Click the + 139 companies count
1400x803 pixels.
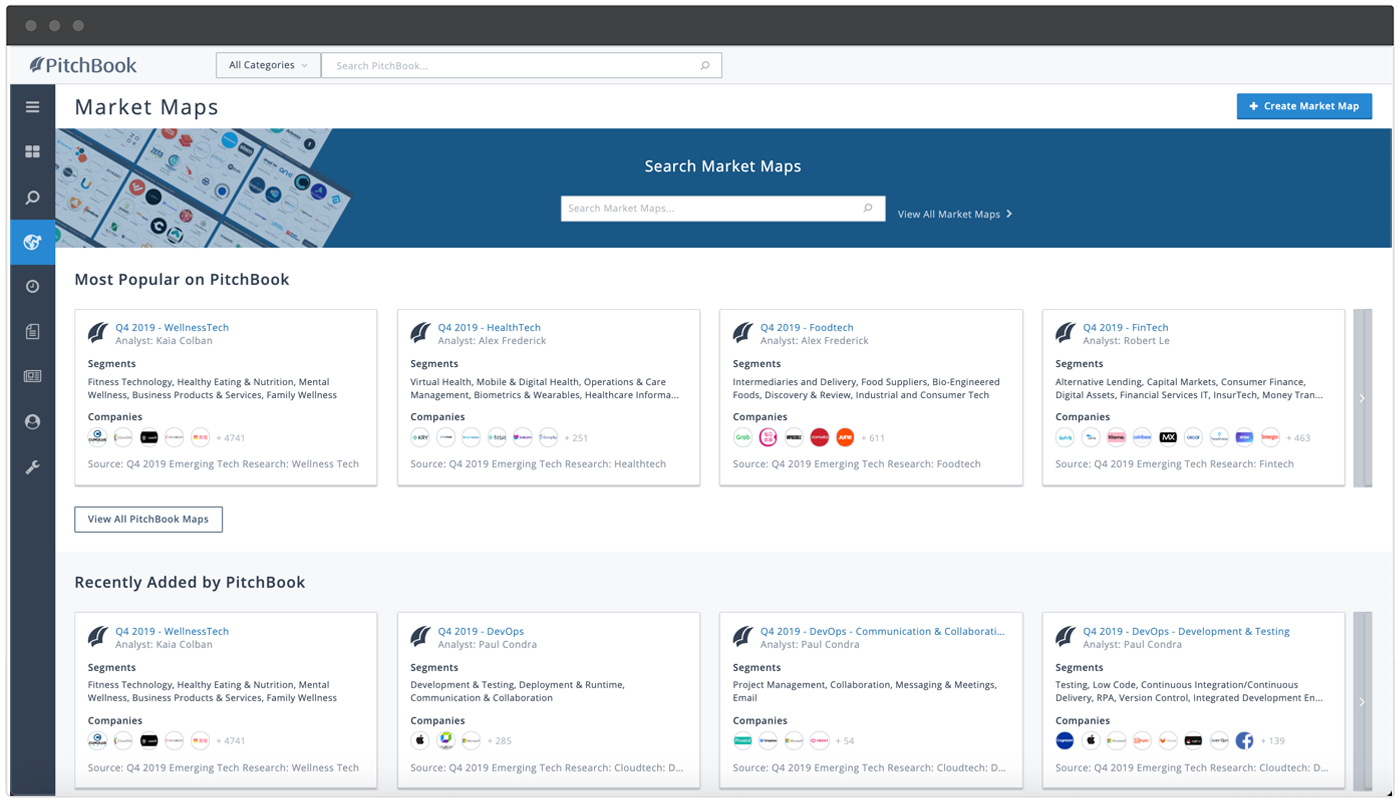(1272, 741)
